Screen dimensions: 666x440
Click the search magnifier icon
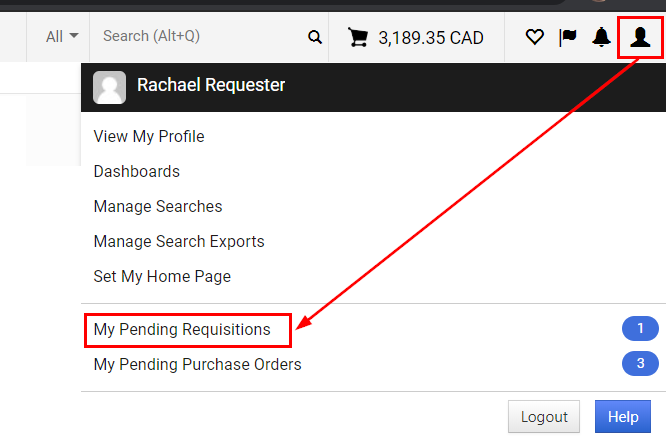click(x=315, y=38)
